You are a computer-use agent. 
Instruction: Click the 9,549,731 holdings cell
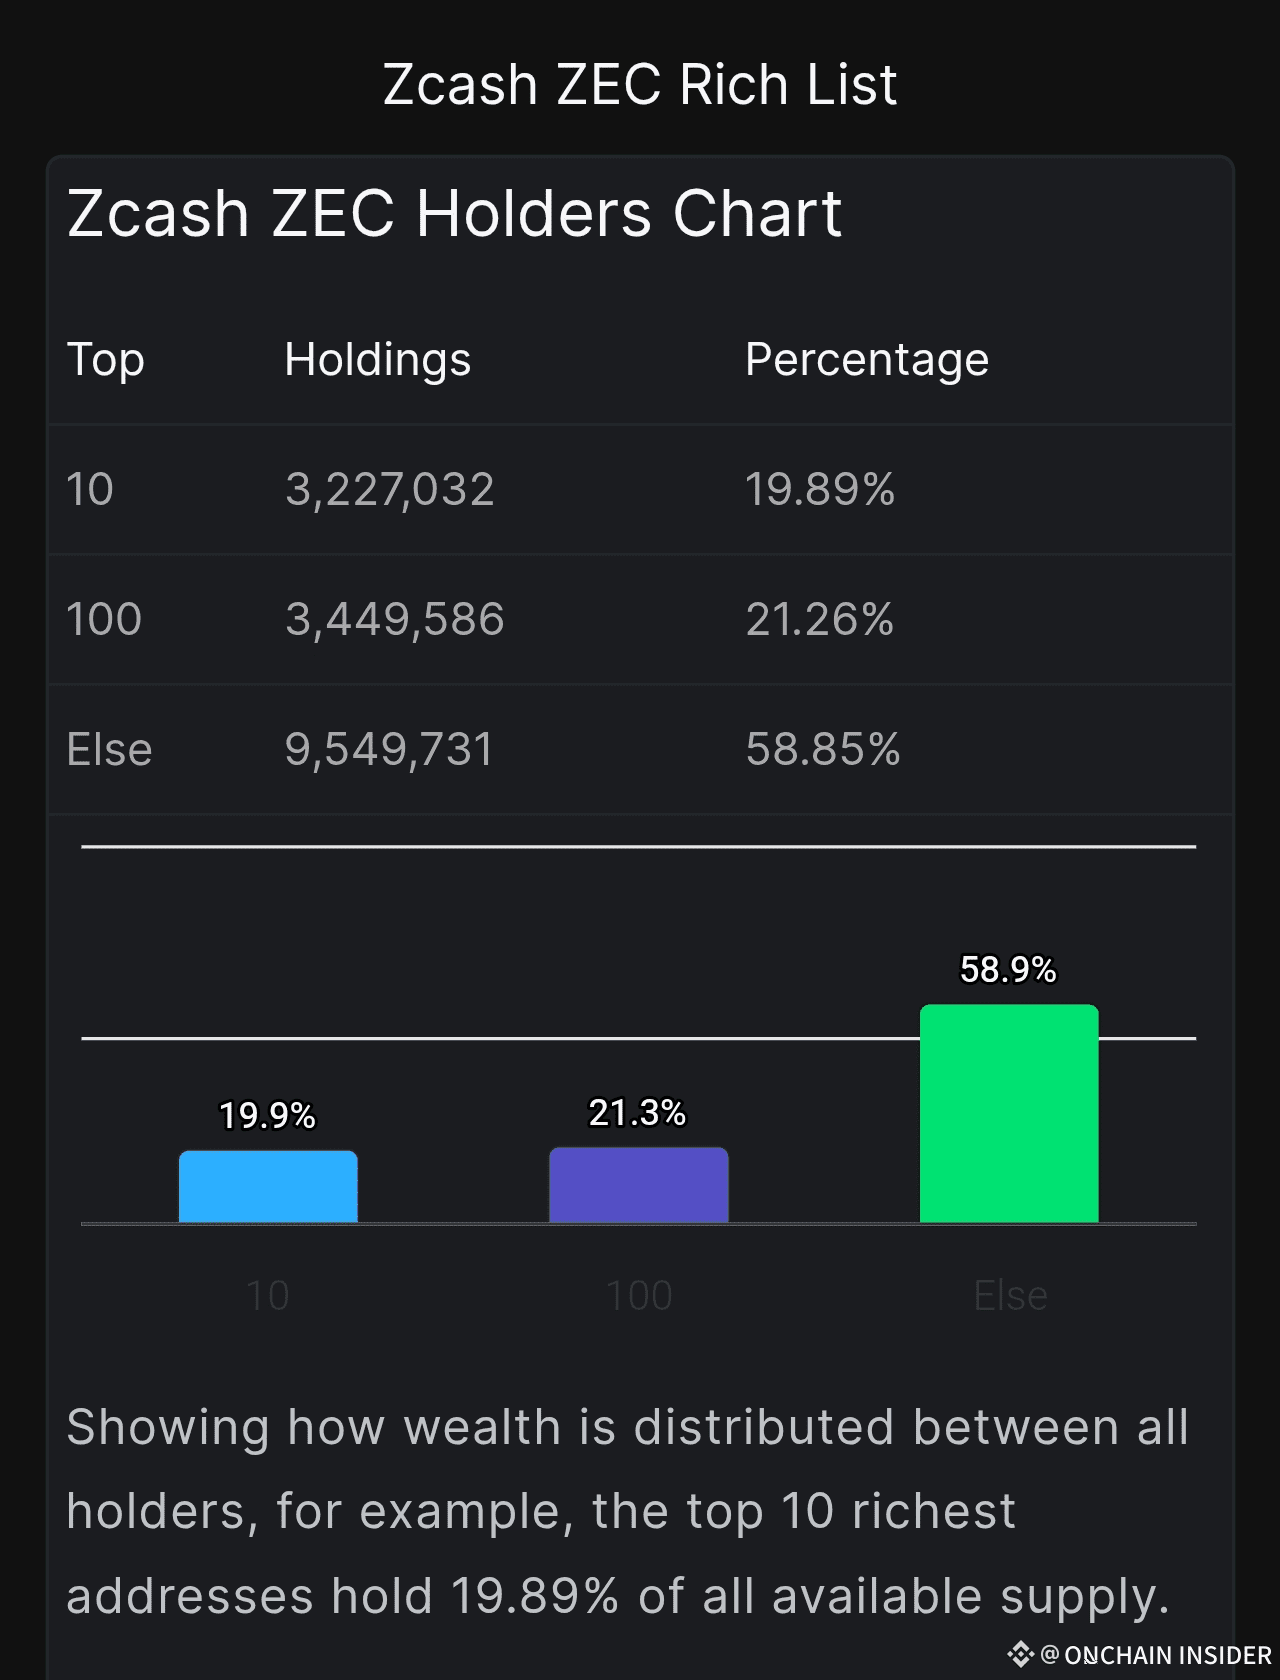pos(390,750)
